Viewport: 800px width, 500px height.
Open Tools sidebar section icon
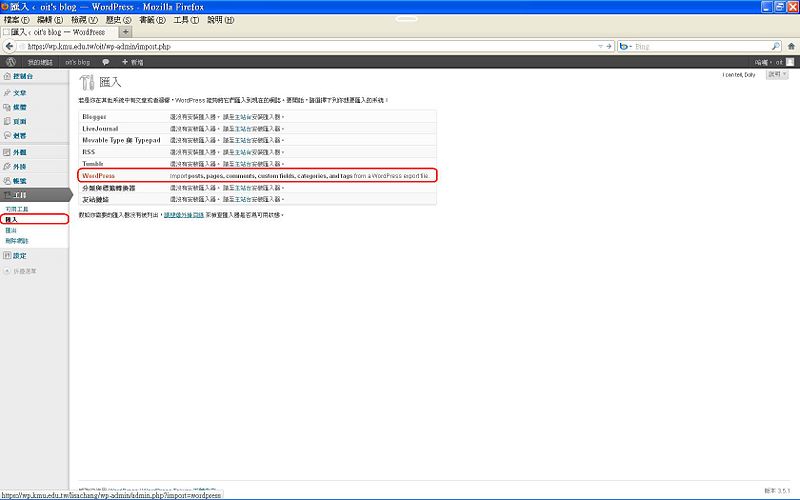(7, 195)
